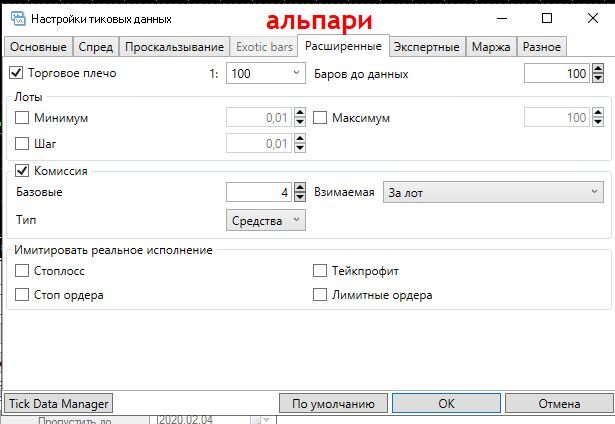The height and width of the screenshot is (424, 615).
Task: Switch to the Спред tab
Action: point(96,47)
